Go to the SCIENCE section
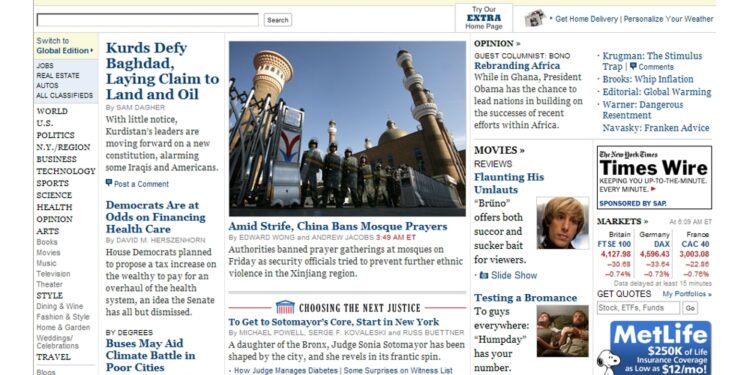 54,195
